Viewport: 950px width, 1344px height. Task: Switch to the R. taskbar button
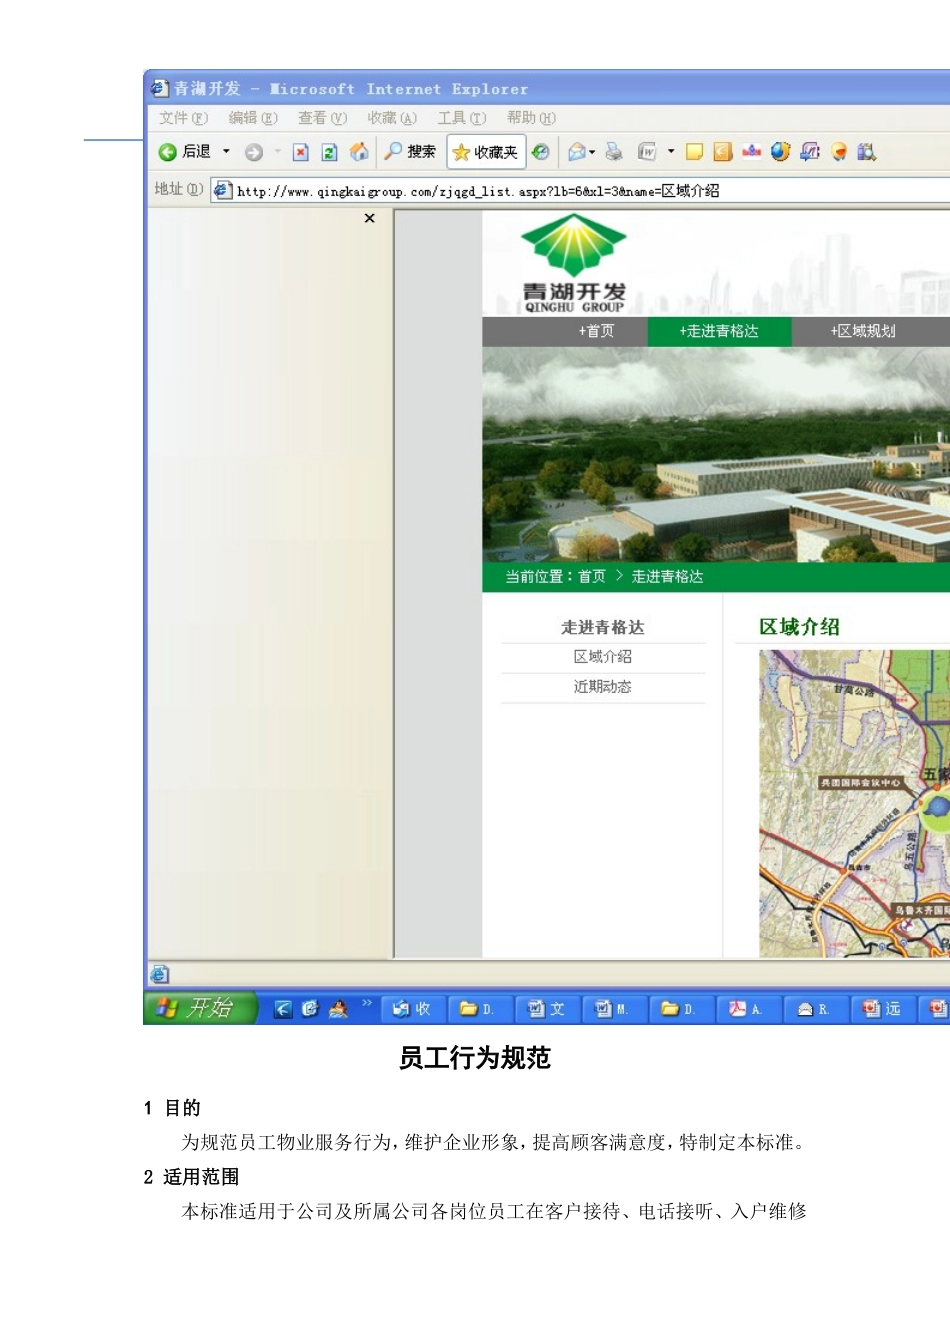click(815, 1009)
